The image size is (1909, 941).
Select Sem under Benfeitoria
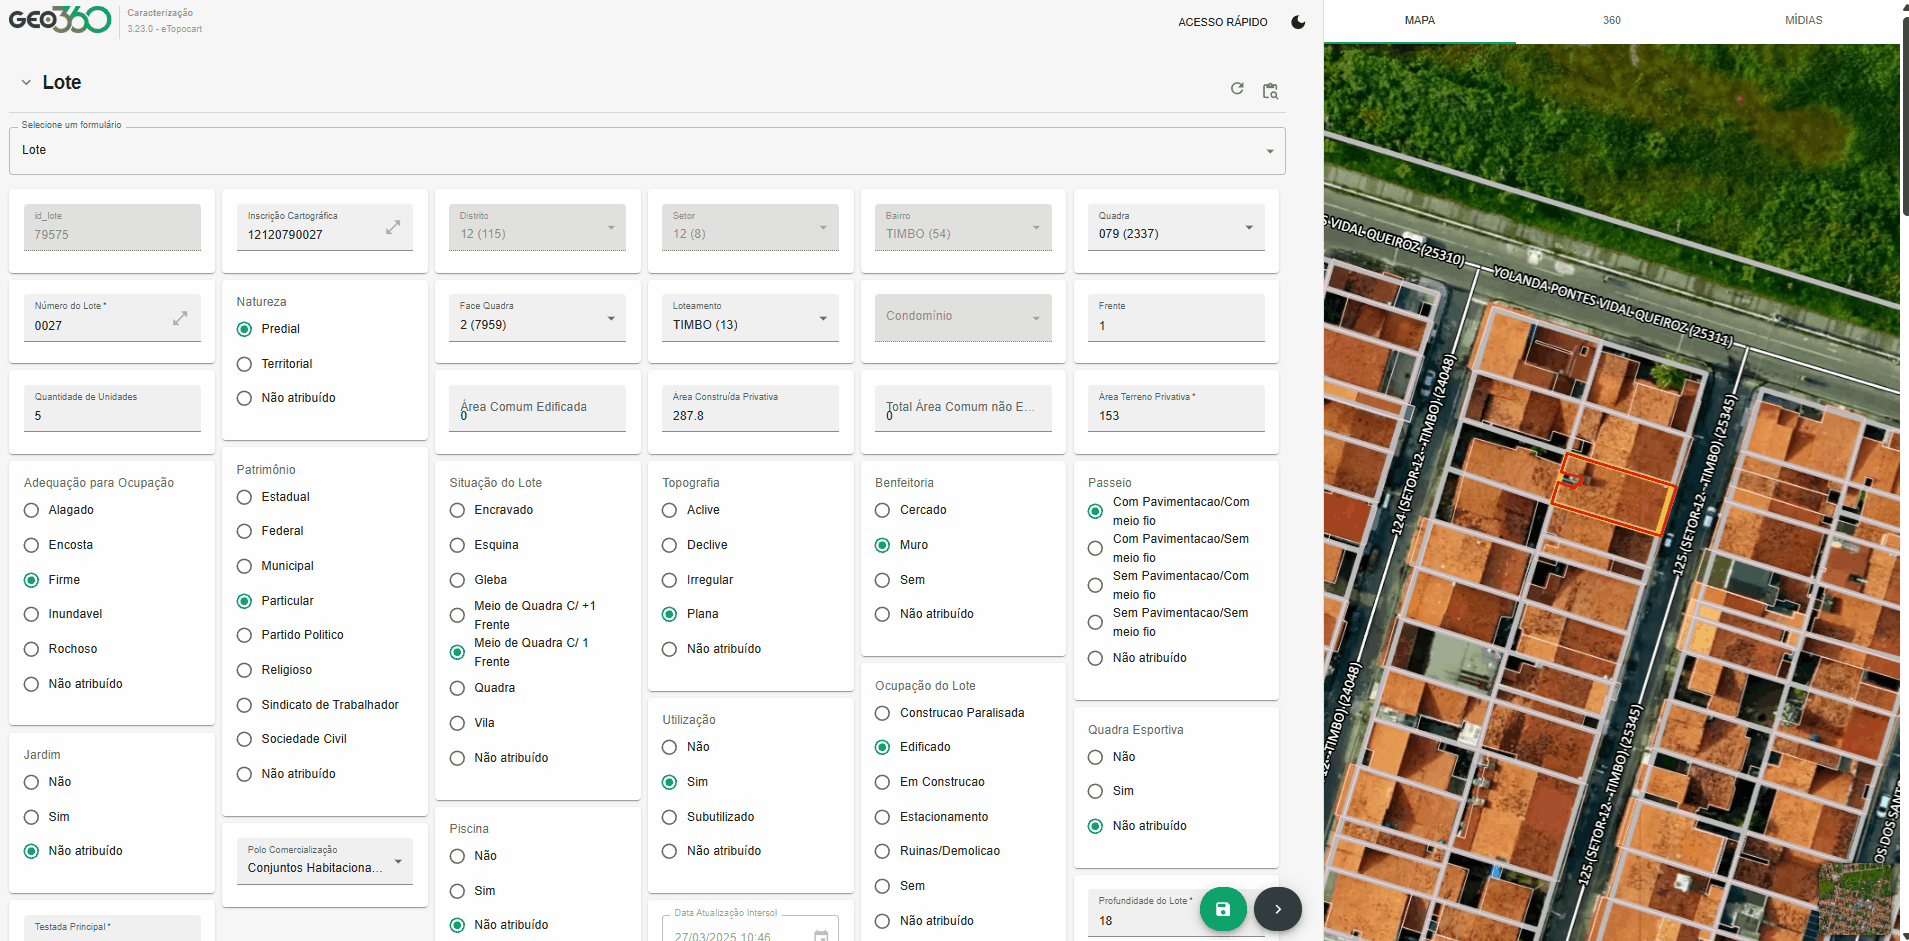(x=882, y=580)
